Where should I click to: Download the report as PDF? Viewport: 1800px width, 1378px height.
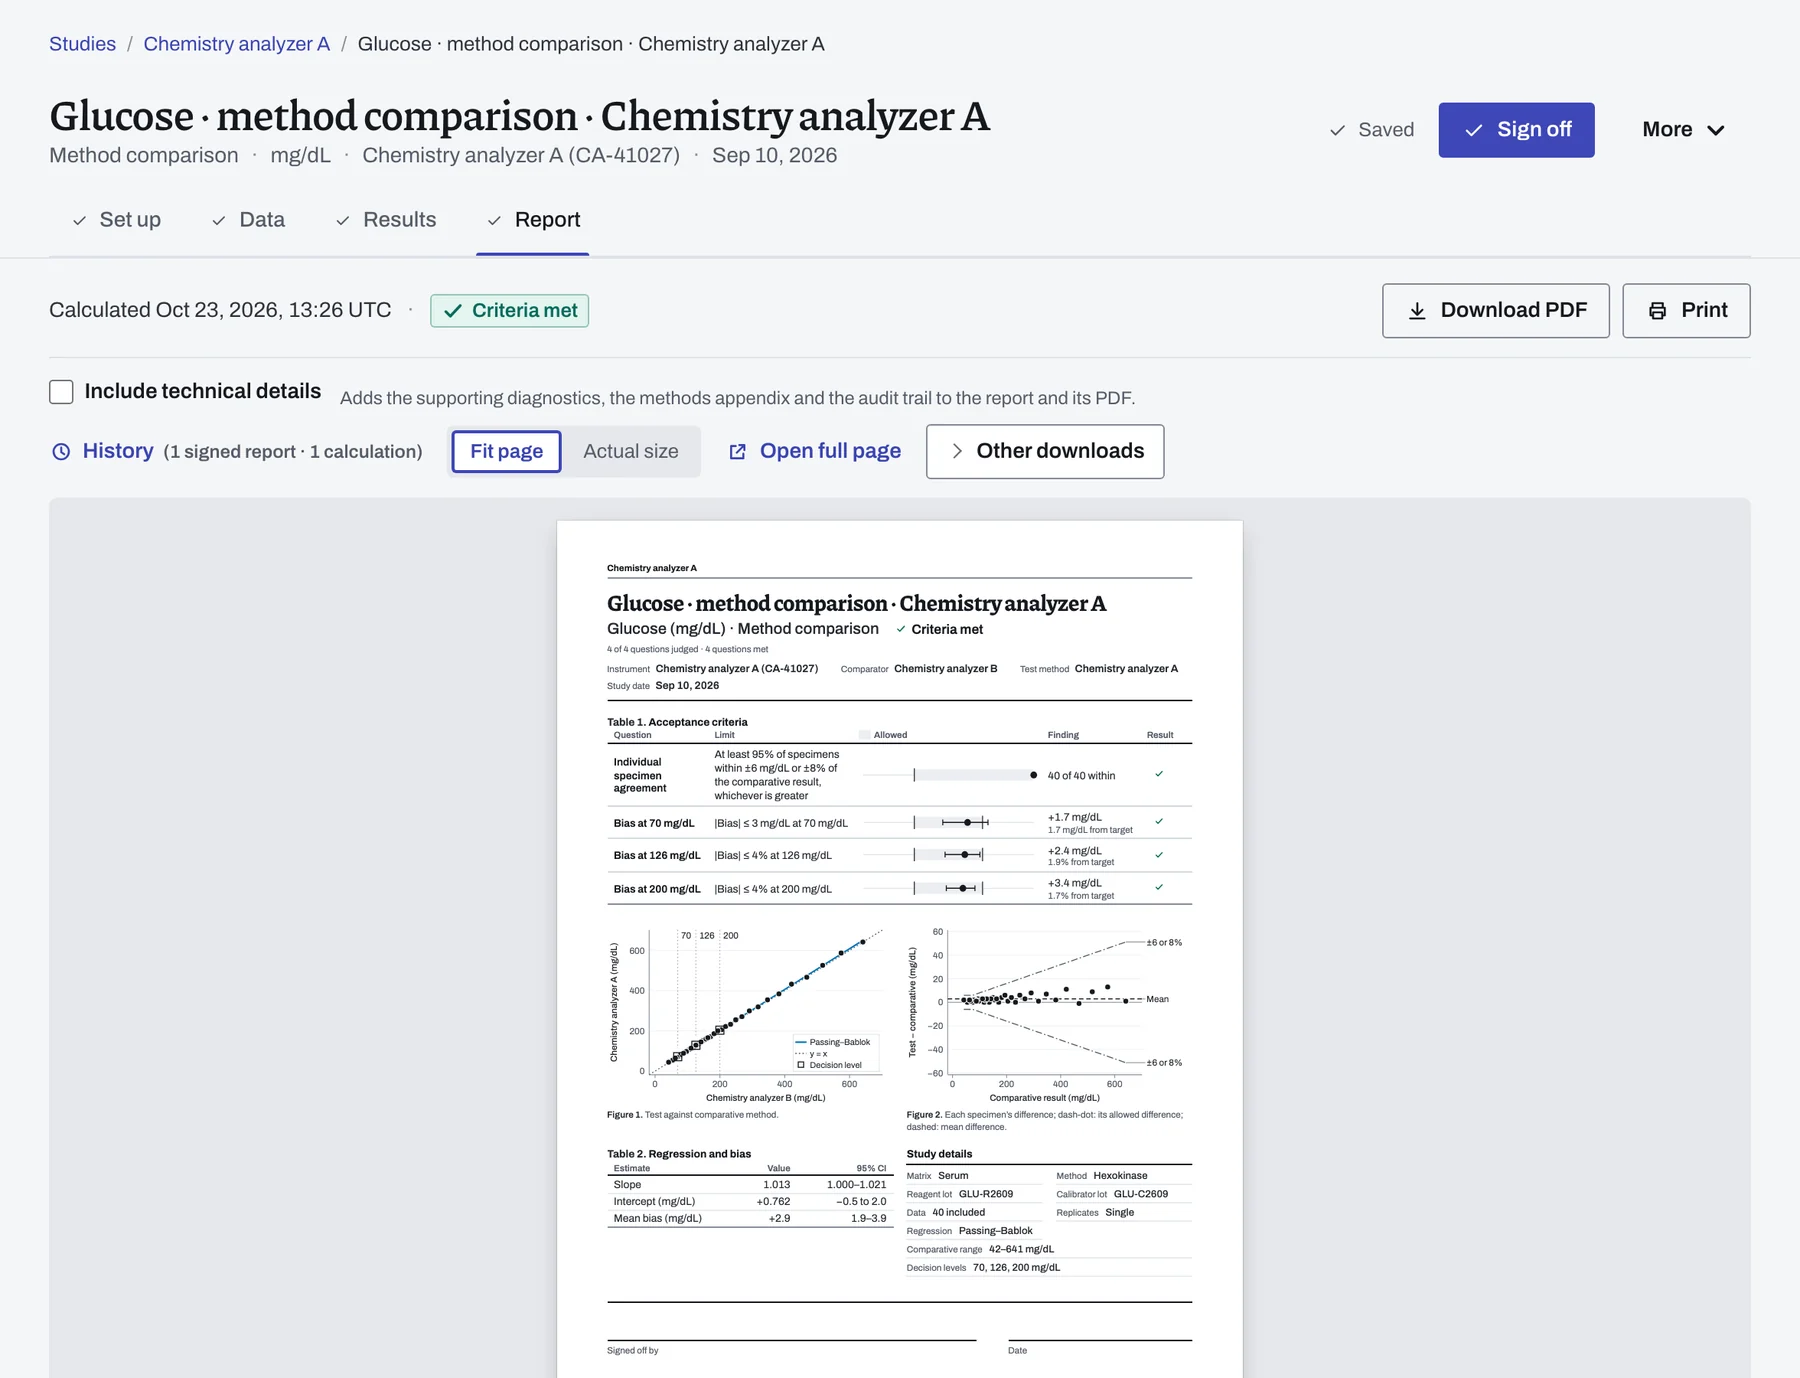coord(1496,311)
